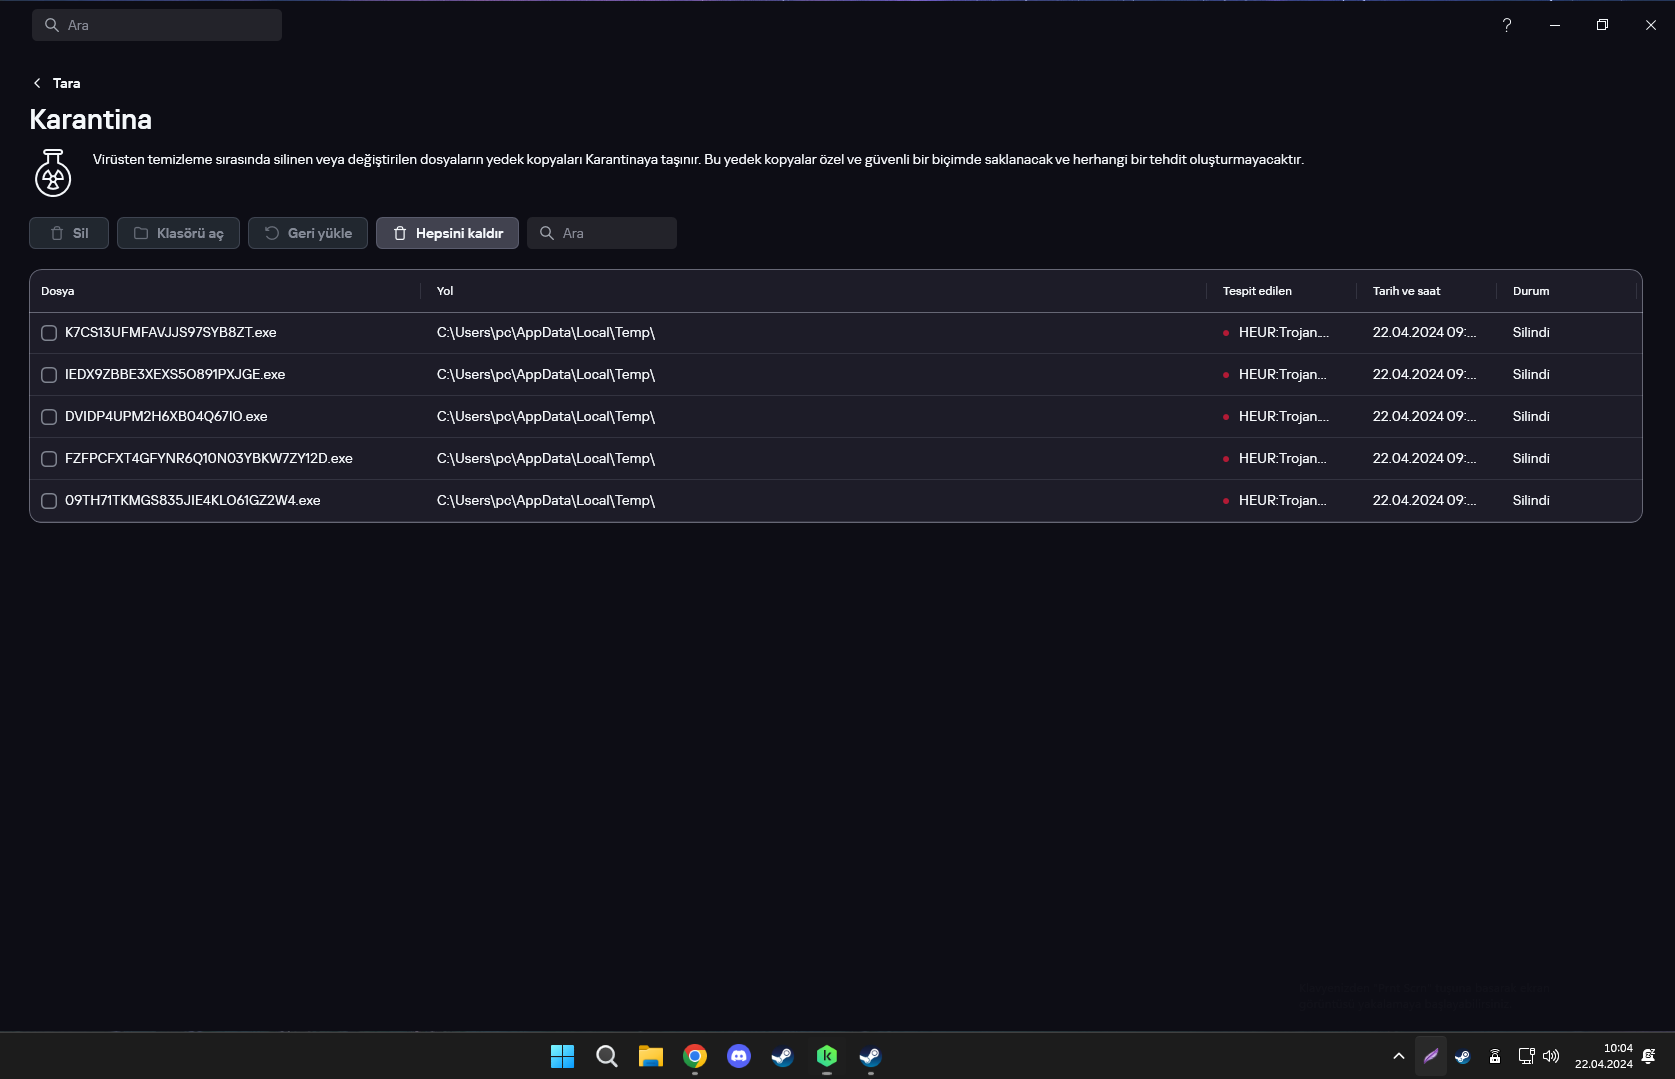
Task: Open the Windows Start menu
Action: click(562, 1056)
